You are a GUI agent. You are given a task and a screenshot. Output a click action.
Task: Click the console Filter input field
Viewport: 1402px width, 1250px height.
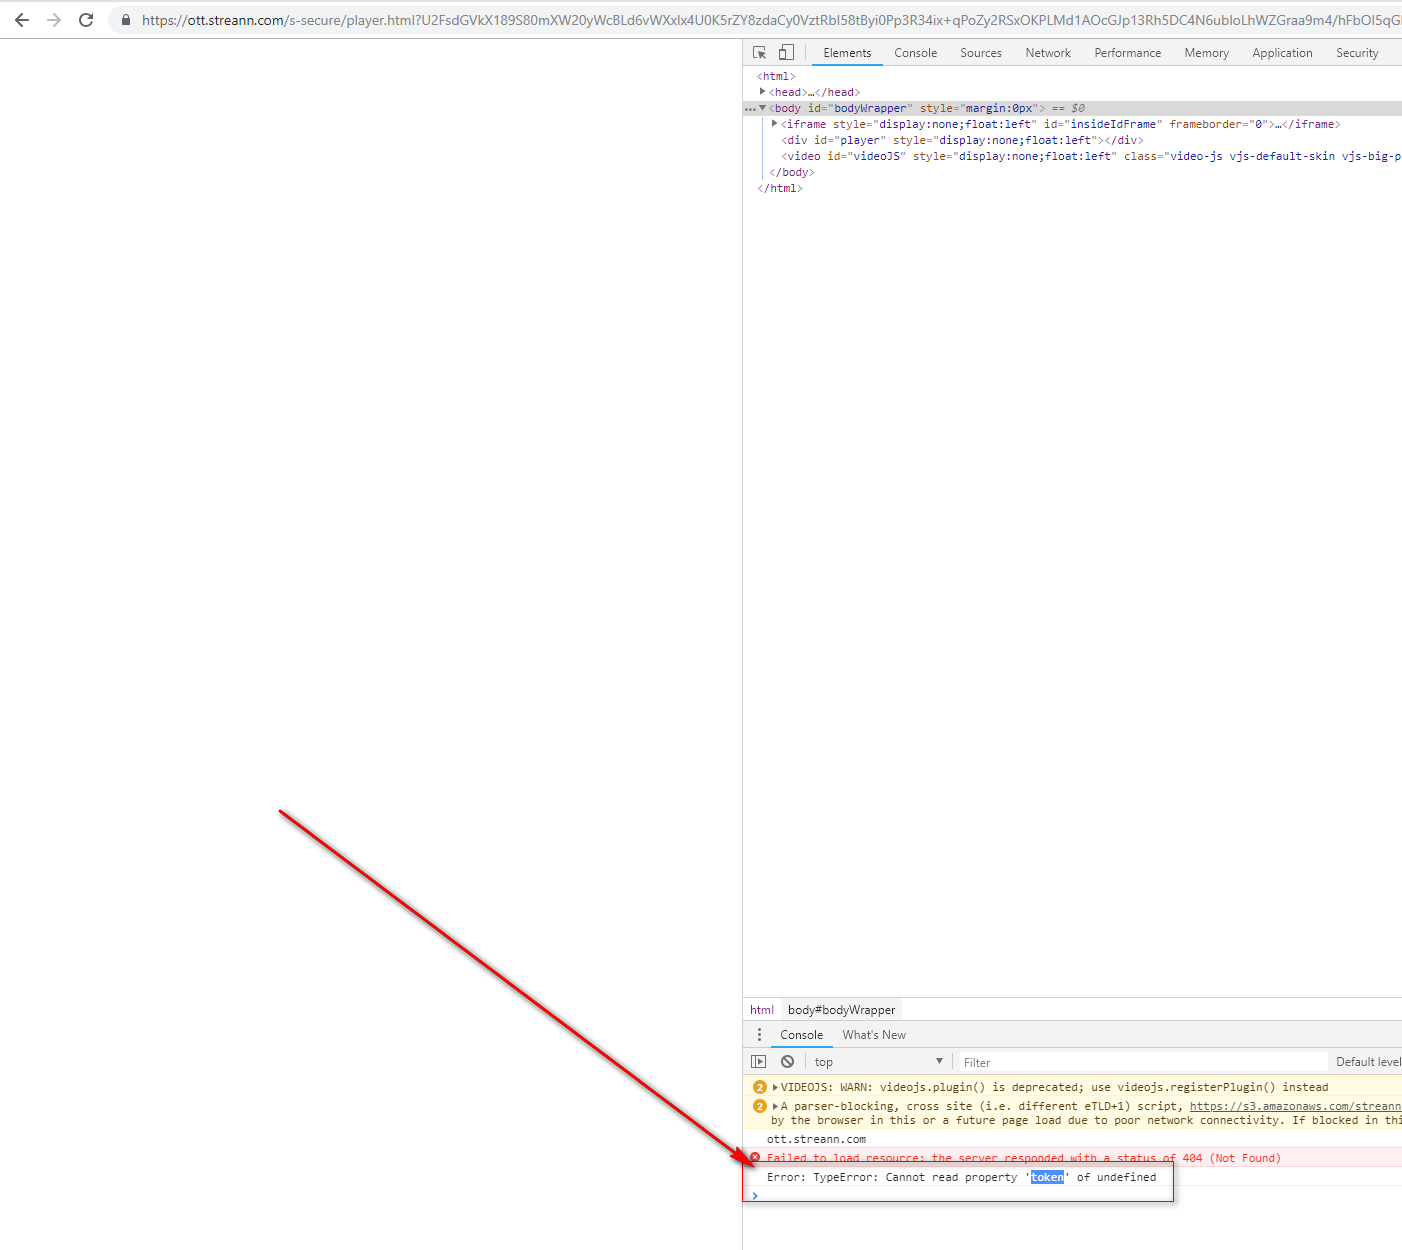click(x=1140, y=1062)
